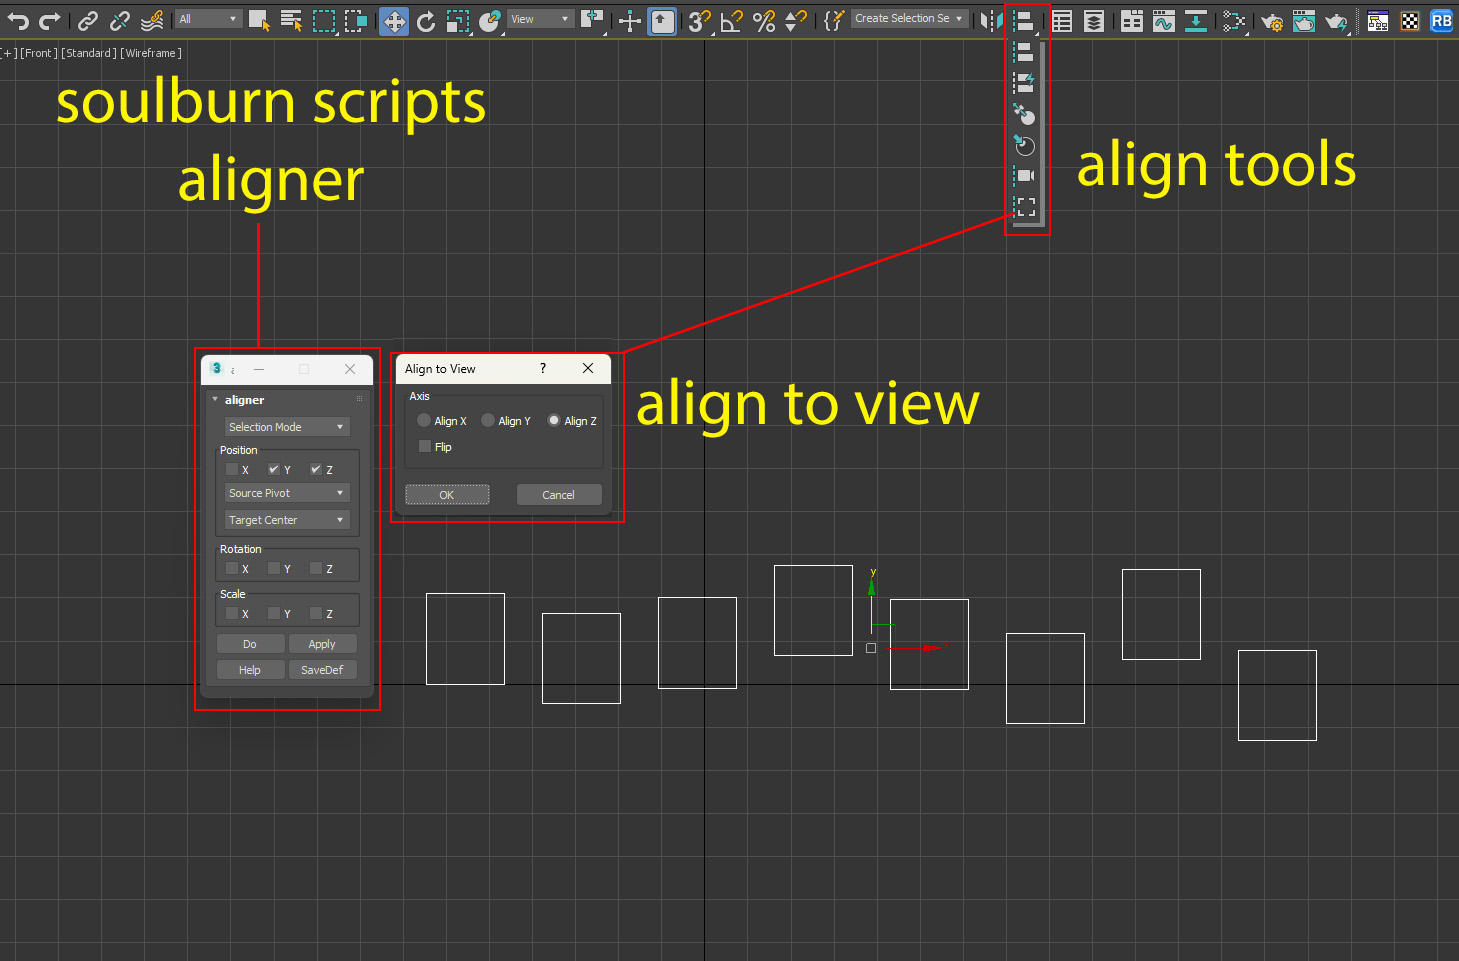Open the Source Pivot dropdown
Screen dimensions: 1459x961
pyautogui.click(x=287, y=493)
